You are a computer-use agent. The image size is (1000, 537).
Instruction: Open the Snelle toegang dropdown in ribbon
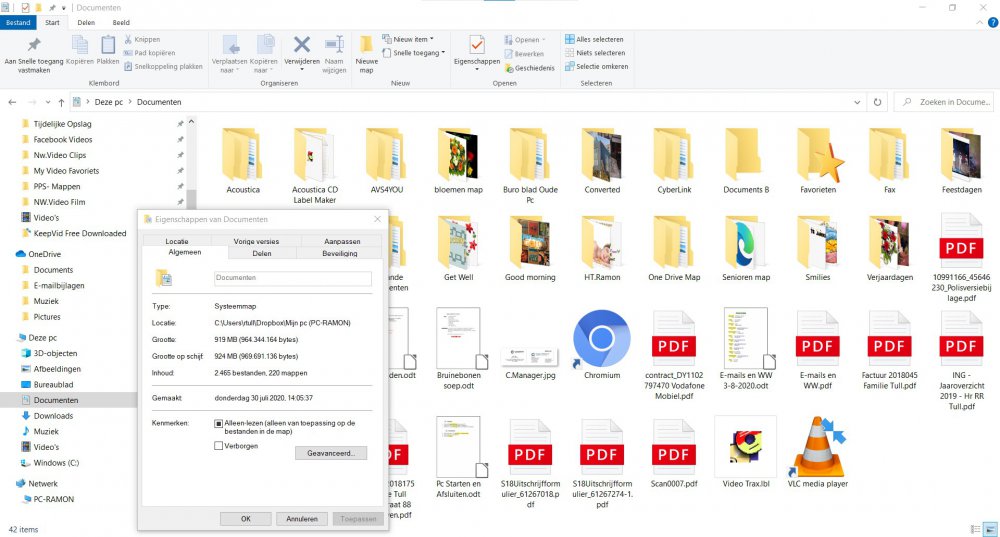click(x=418, y=53)
